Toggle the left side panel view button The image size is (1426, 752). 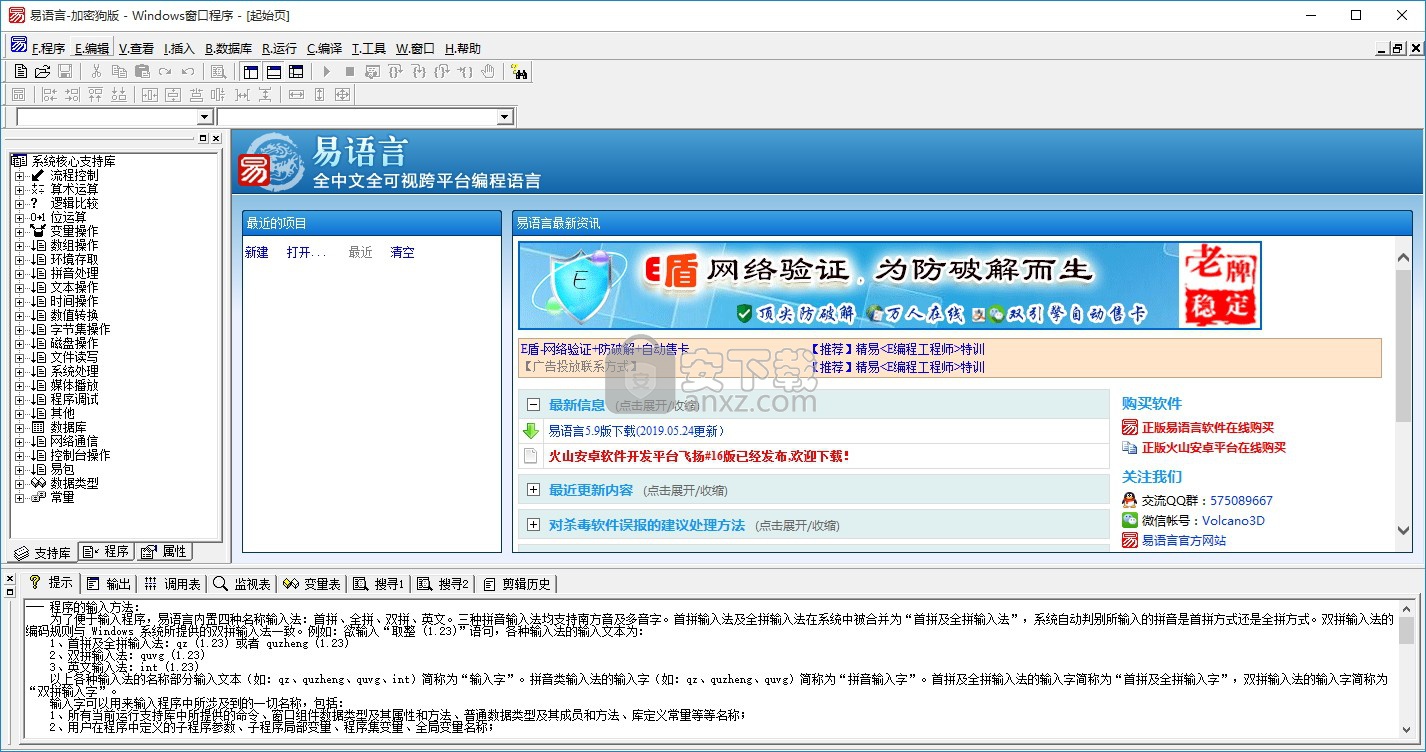tap(251, 71)
